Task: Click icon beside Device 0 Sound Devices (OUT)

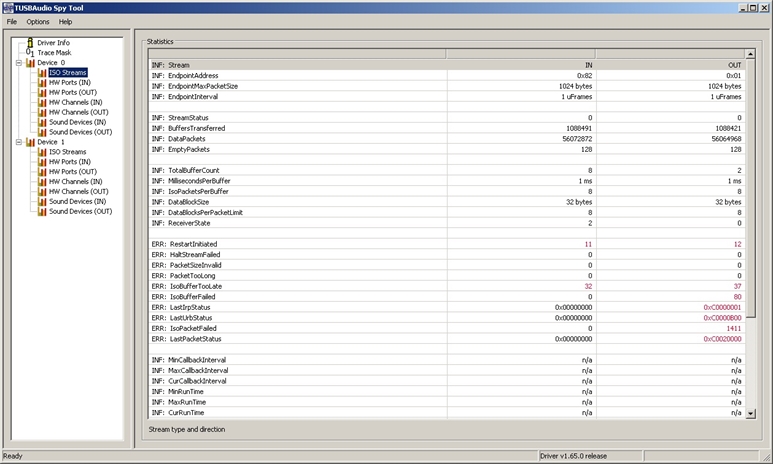Action: point(42,132)
